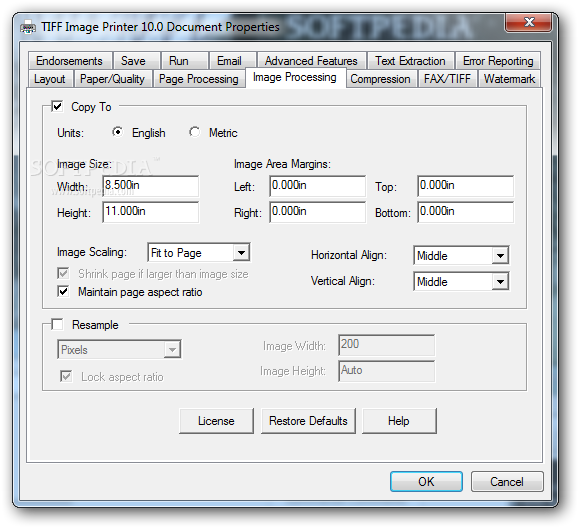
Task: Click the printer icon in title bar
Action: (28, 28)
